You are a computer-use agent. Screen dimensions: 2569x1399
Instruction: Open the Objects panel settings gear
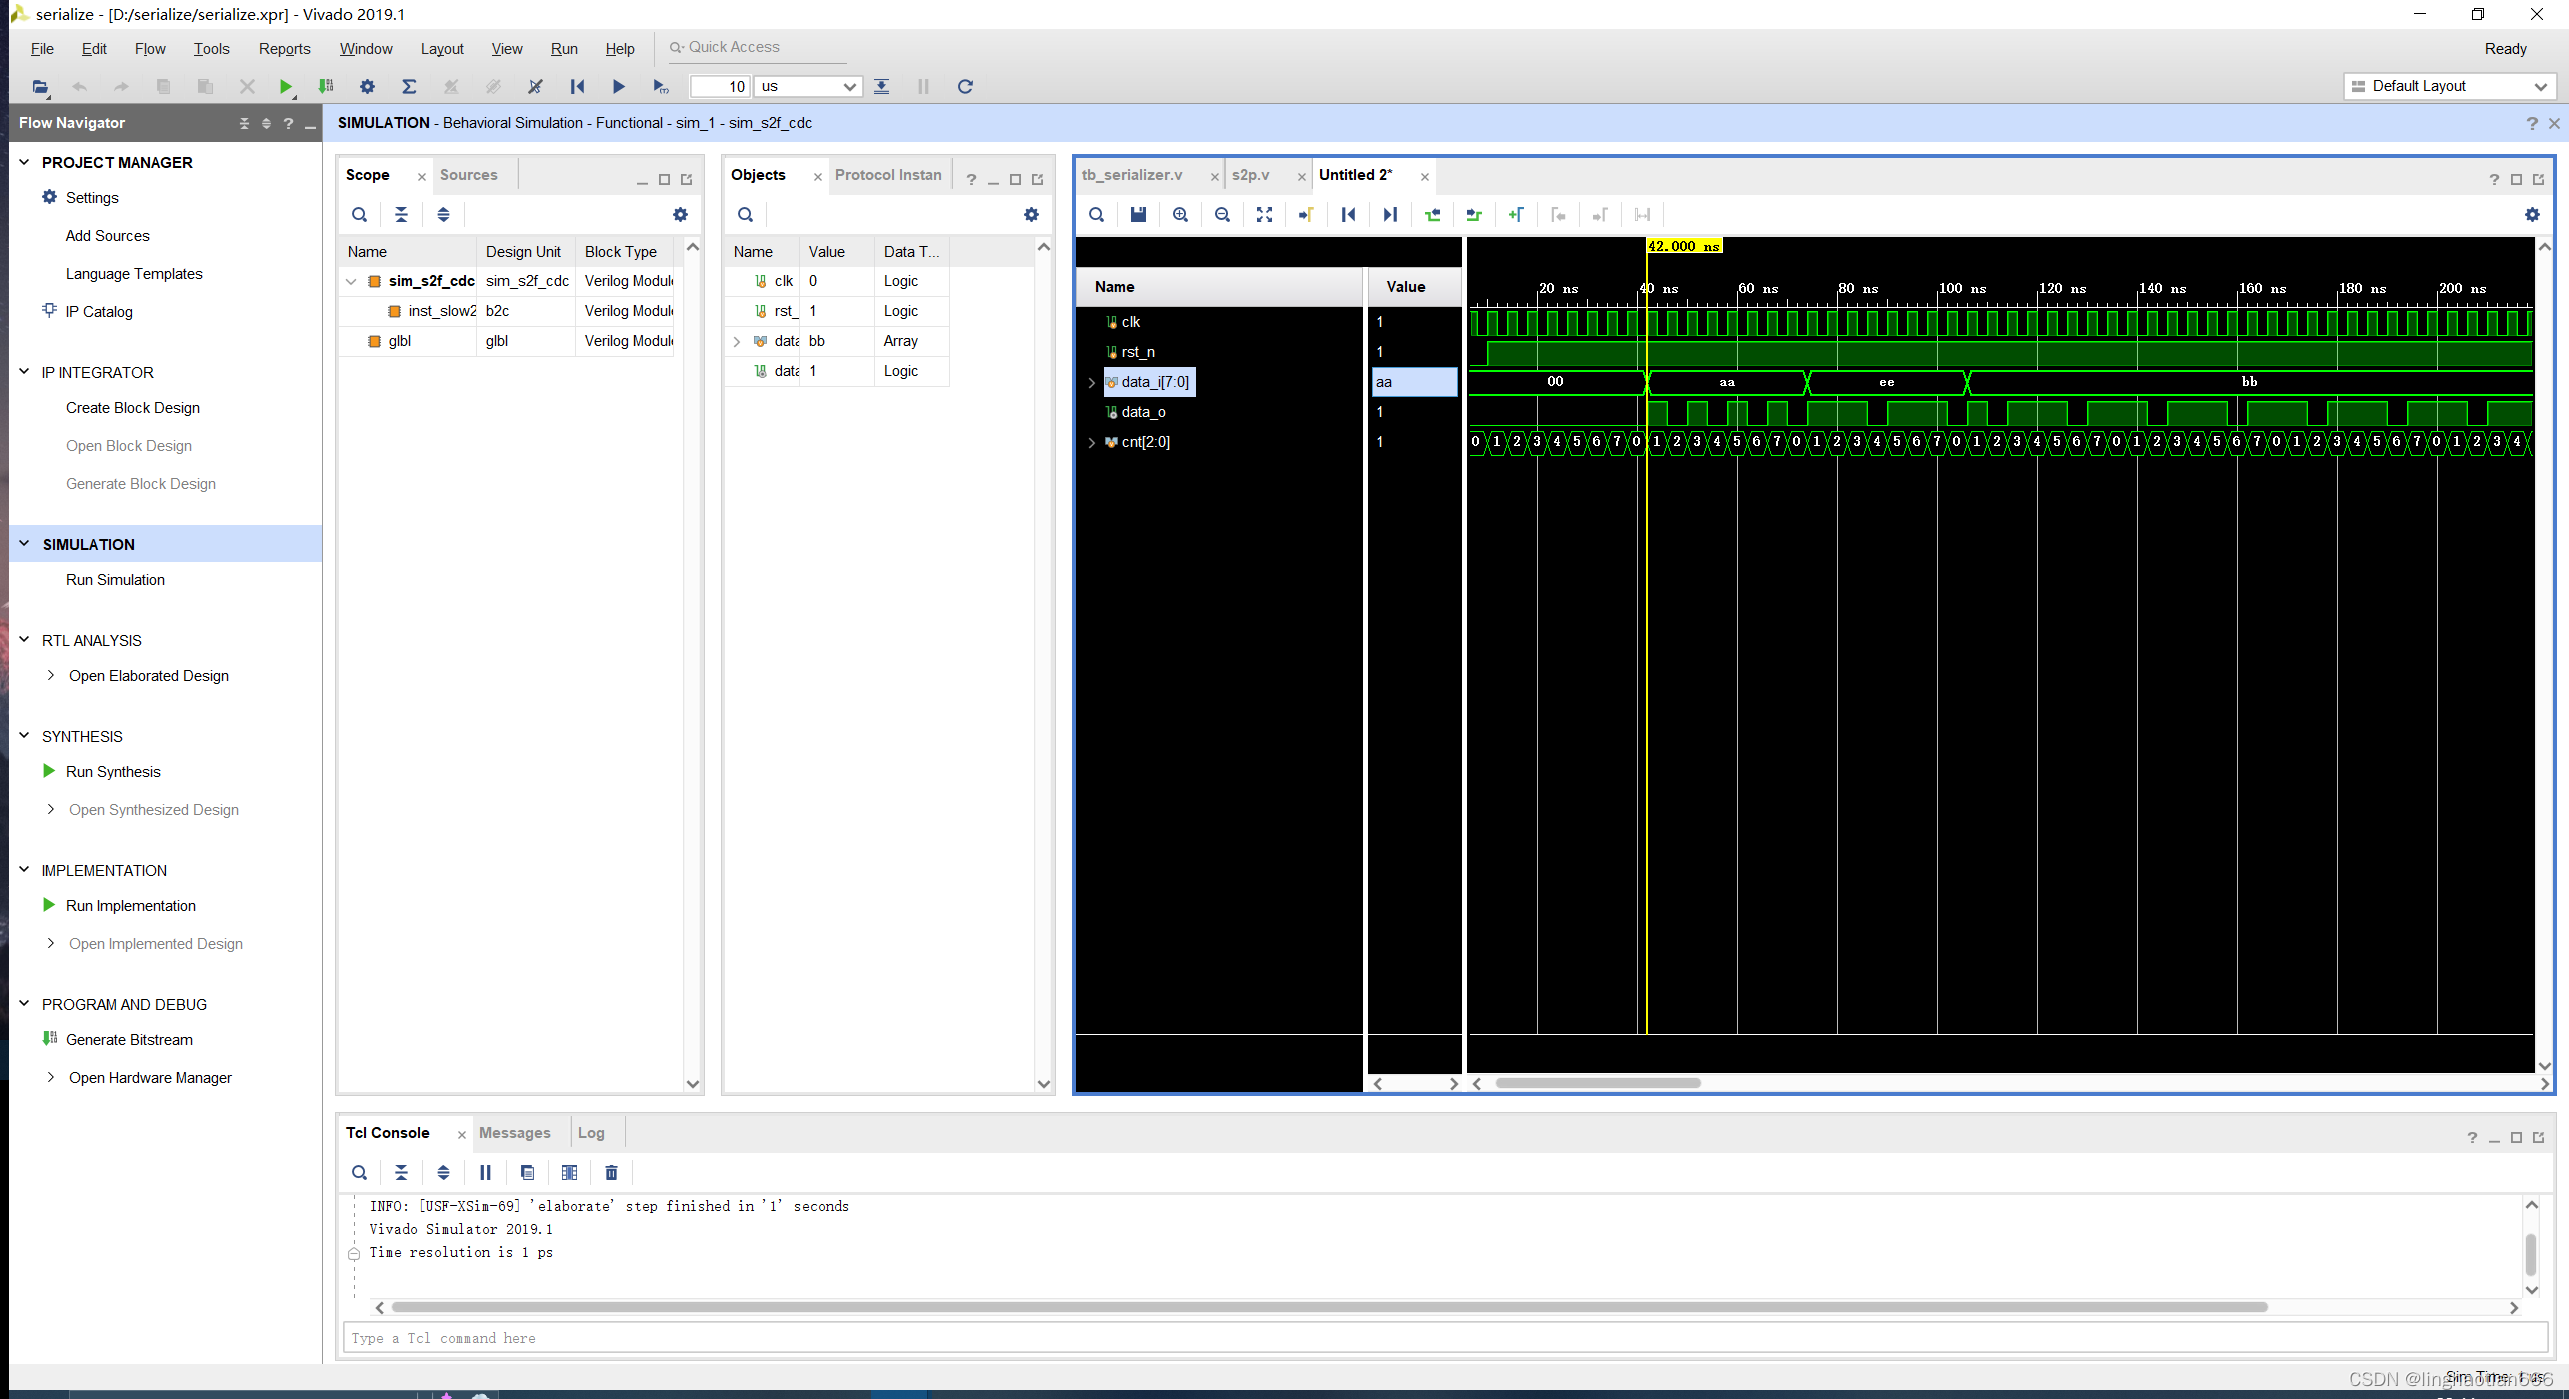point(1031,214)
